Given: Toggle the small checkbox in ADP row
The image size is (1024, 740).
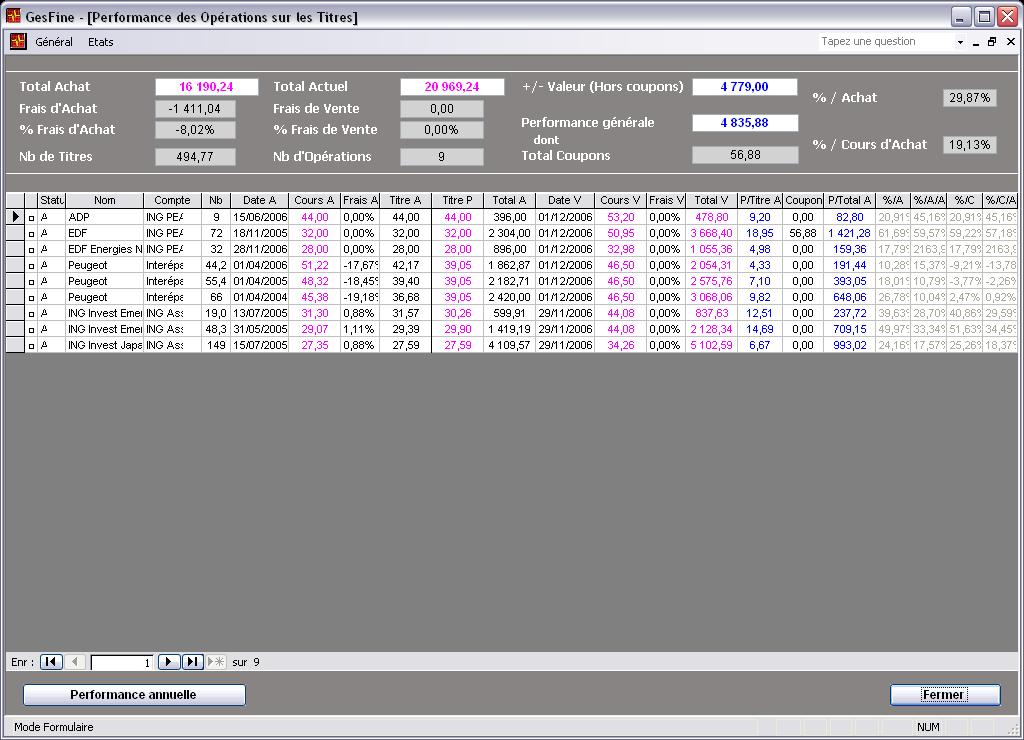Looking at the screenshot, I should (31, 217).
